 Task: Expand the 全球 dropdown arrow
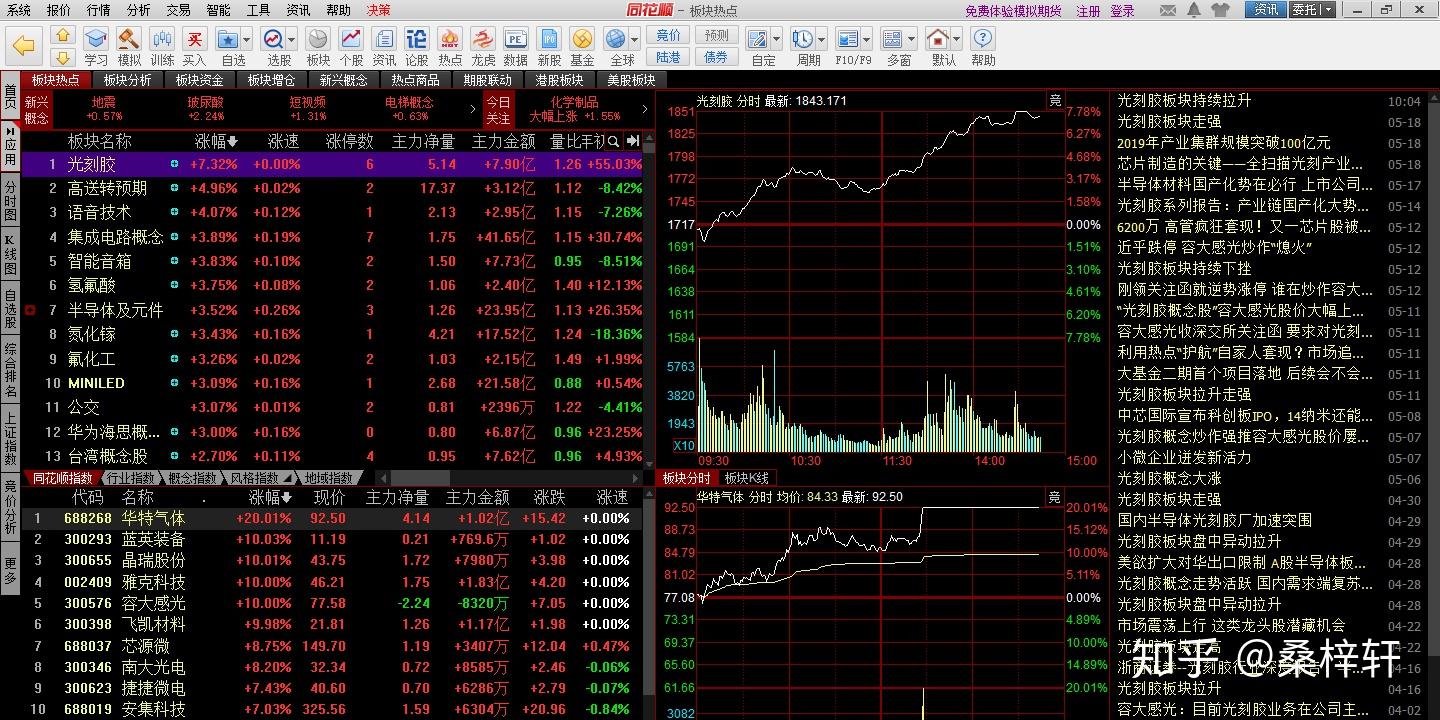click(x=635, y=40)
